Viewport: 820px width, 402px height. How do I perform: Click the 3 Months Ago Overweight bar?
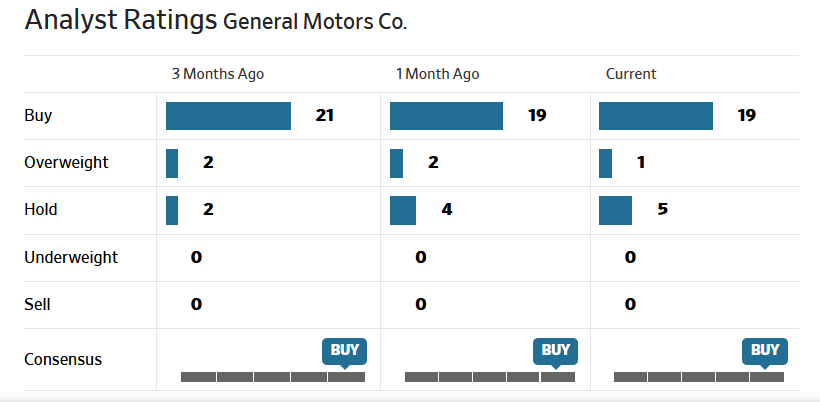pos(172,163)
